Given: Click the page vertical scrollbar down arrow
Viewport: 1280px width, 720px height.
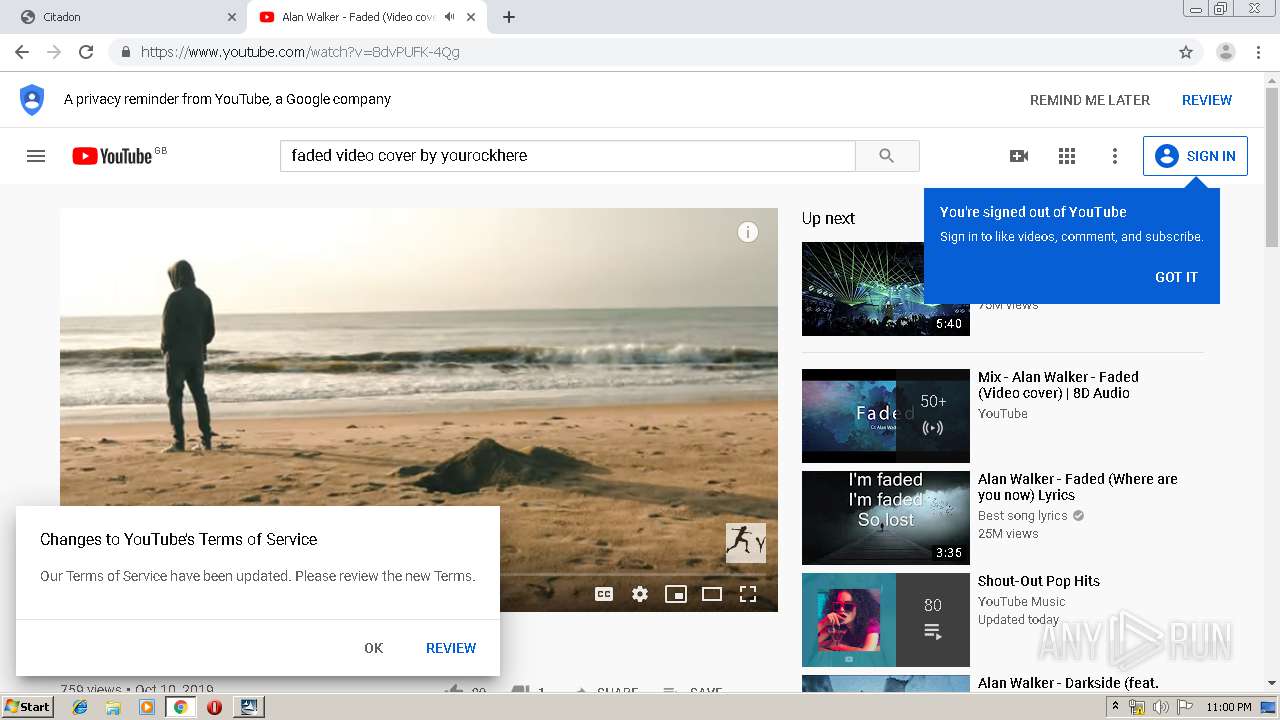Looking at the screenshot, I should 1272,684.
